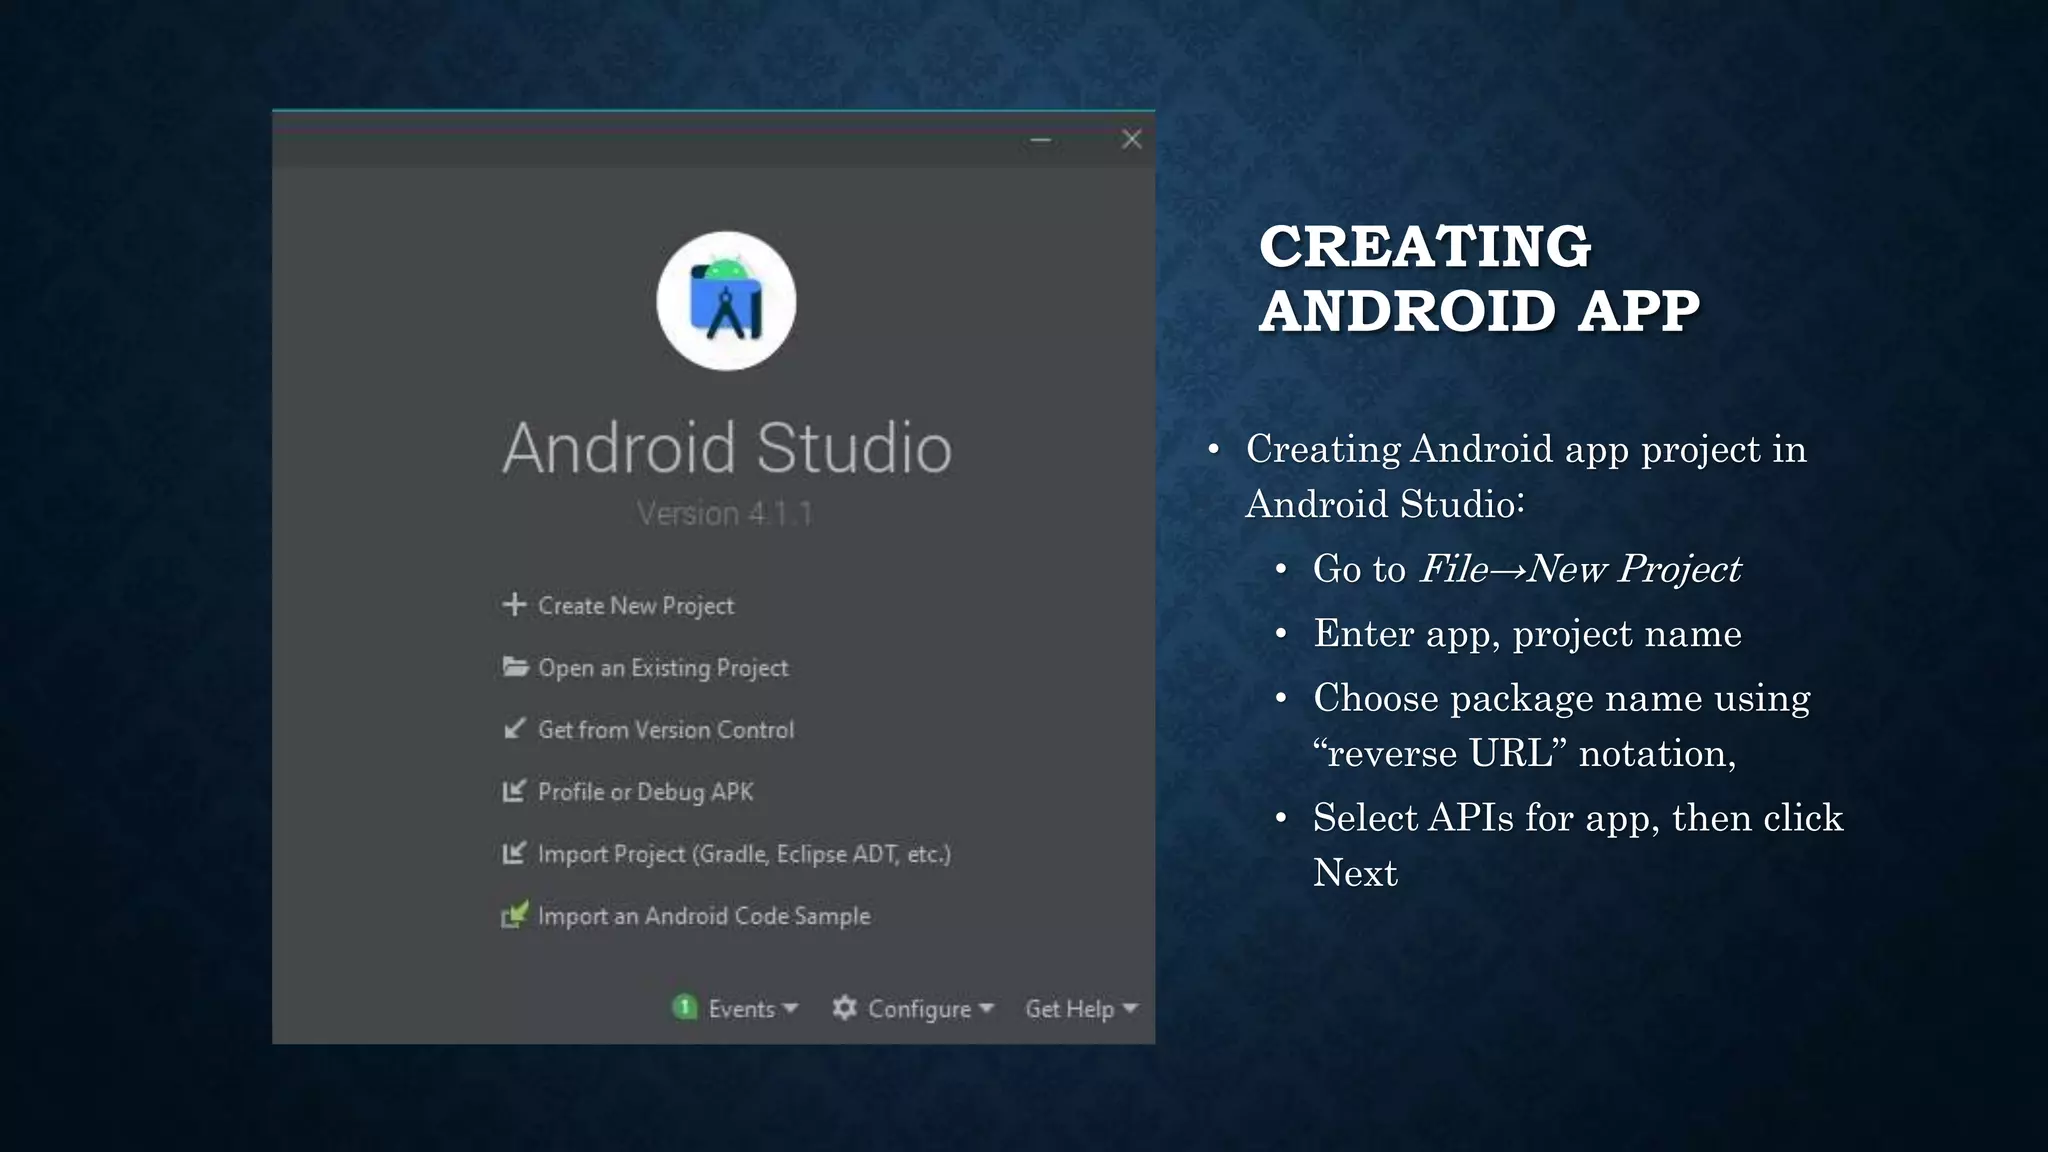Click the icon beside Import Project (Gradle, Eclipse ADT)
2048x1152 pixels.
coord(514,853)
